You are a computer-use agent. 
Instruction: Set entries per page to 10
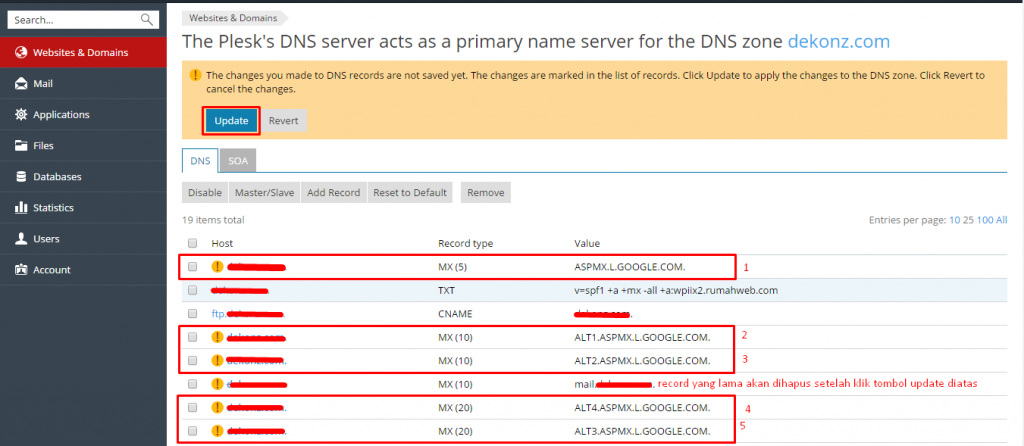[x=955, y=220]
